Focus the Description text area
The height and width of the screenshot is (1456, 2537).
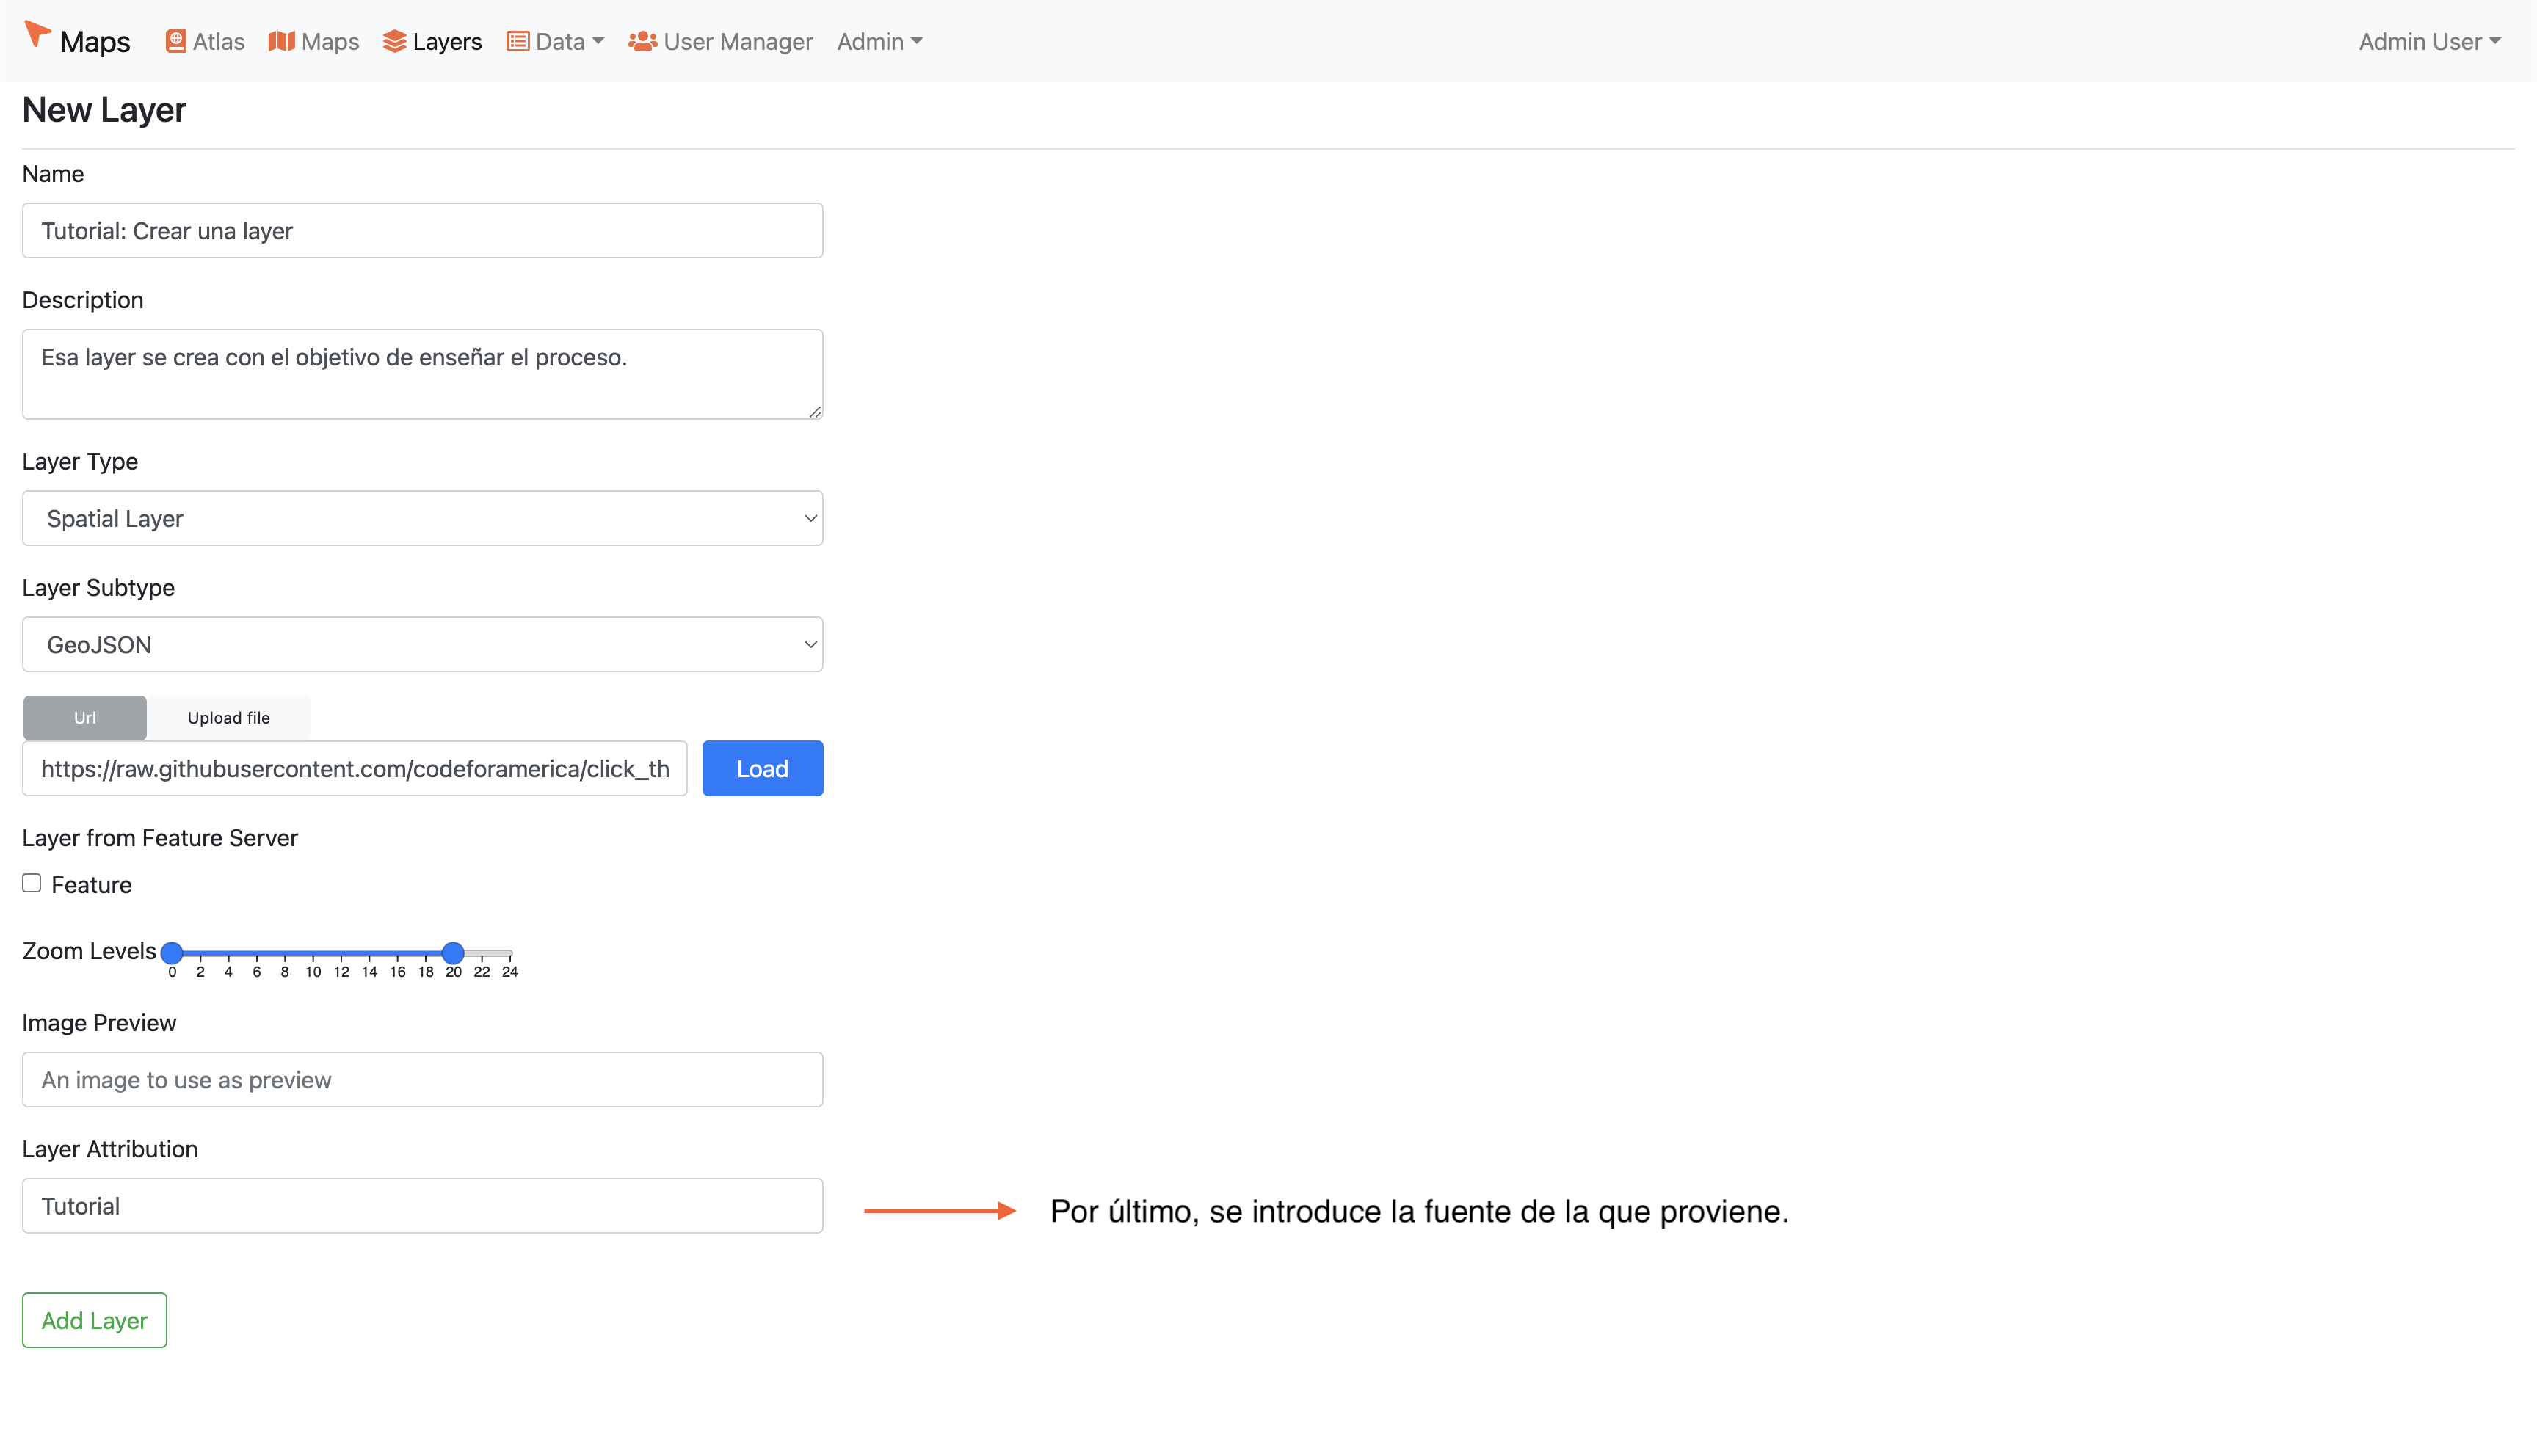pos(422,374)
